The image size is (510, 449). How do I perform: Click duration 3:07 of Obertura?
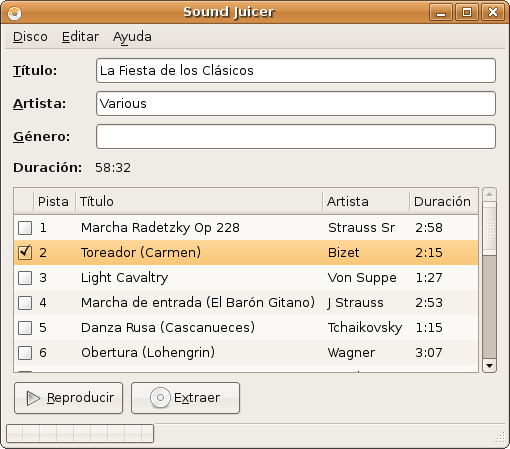point(429,353)
